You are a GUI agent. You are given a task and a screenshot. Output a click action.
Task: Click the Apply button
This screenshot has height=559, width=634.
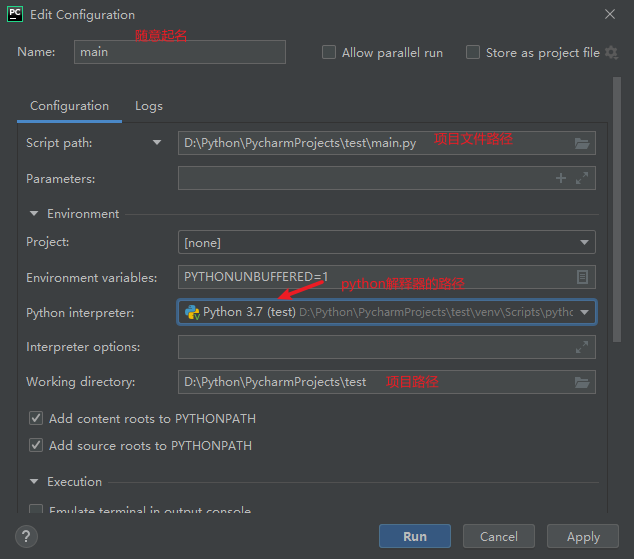click(583, 536)
